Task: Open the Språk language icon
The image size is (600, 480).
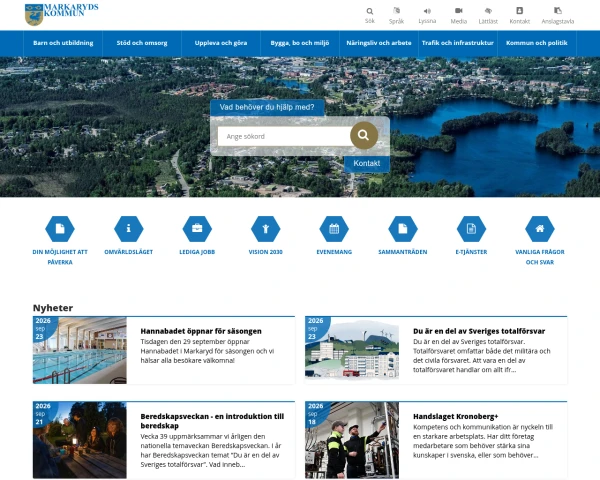Action: [396, 11]
